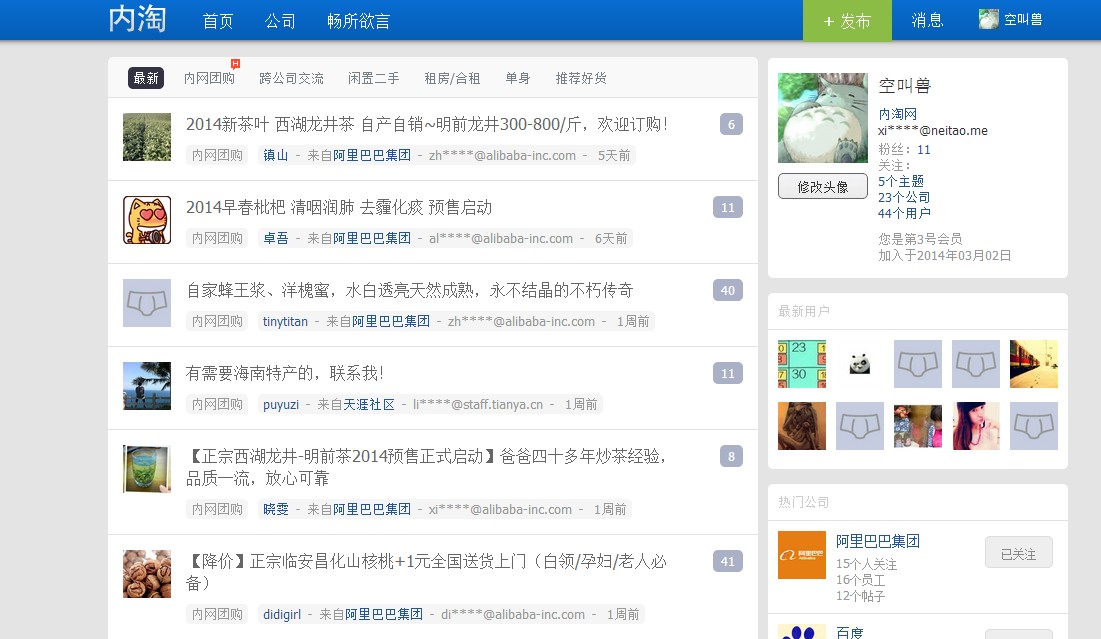The height and width of the screenshot is (639, 1101).
Task: Open the 公司 navigation item
Action: [279, 21]
